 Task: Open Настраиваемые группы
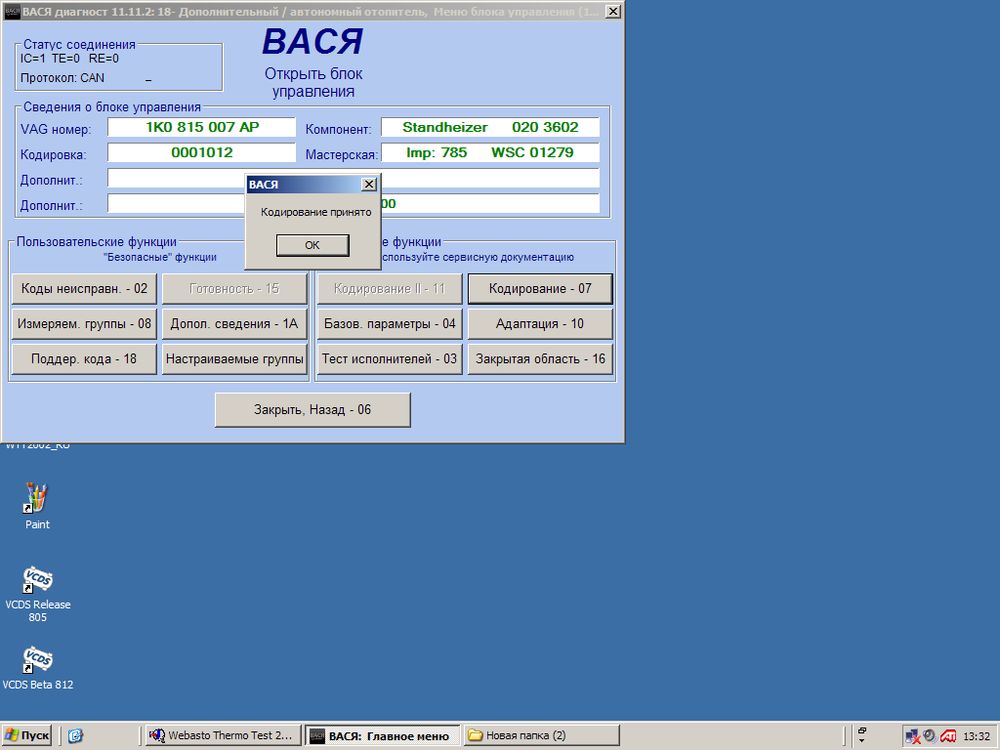[235, 358]
